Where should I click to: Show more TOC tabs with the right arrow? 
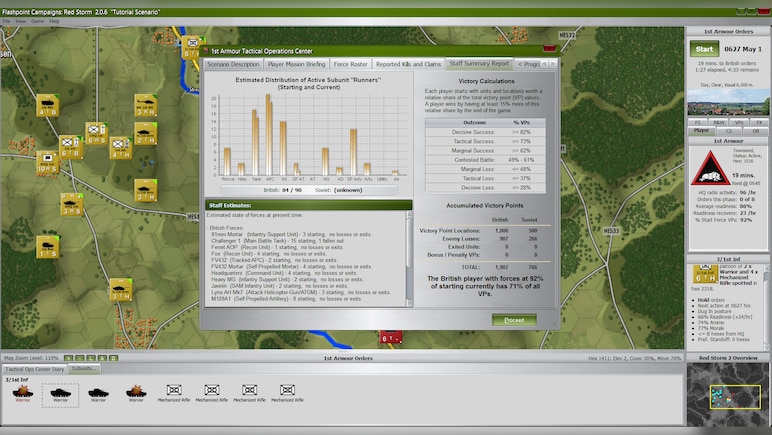(x=553, y=64)
